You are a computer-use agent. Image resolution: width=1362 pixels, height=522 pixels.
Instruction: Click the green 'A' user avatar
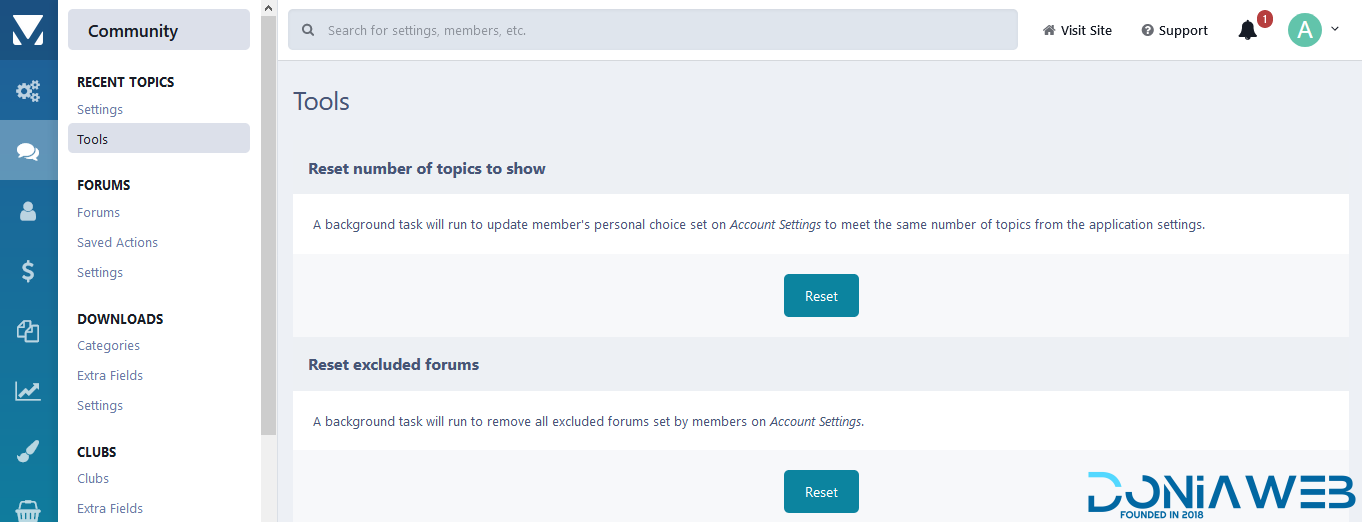click(x=1304, y=30)
